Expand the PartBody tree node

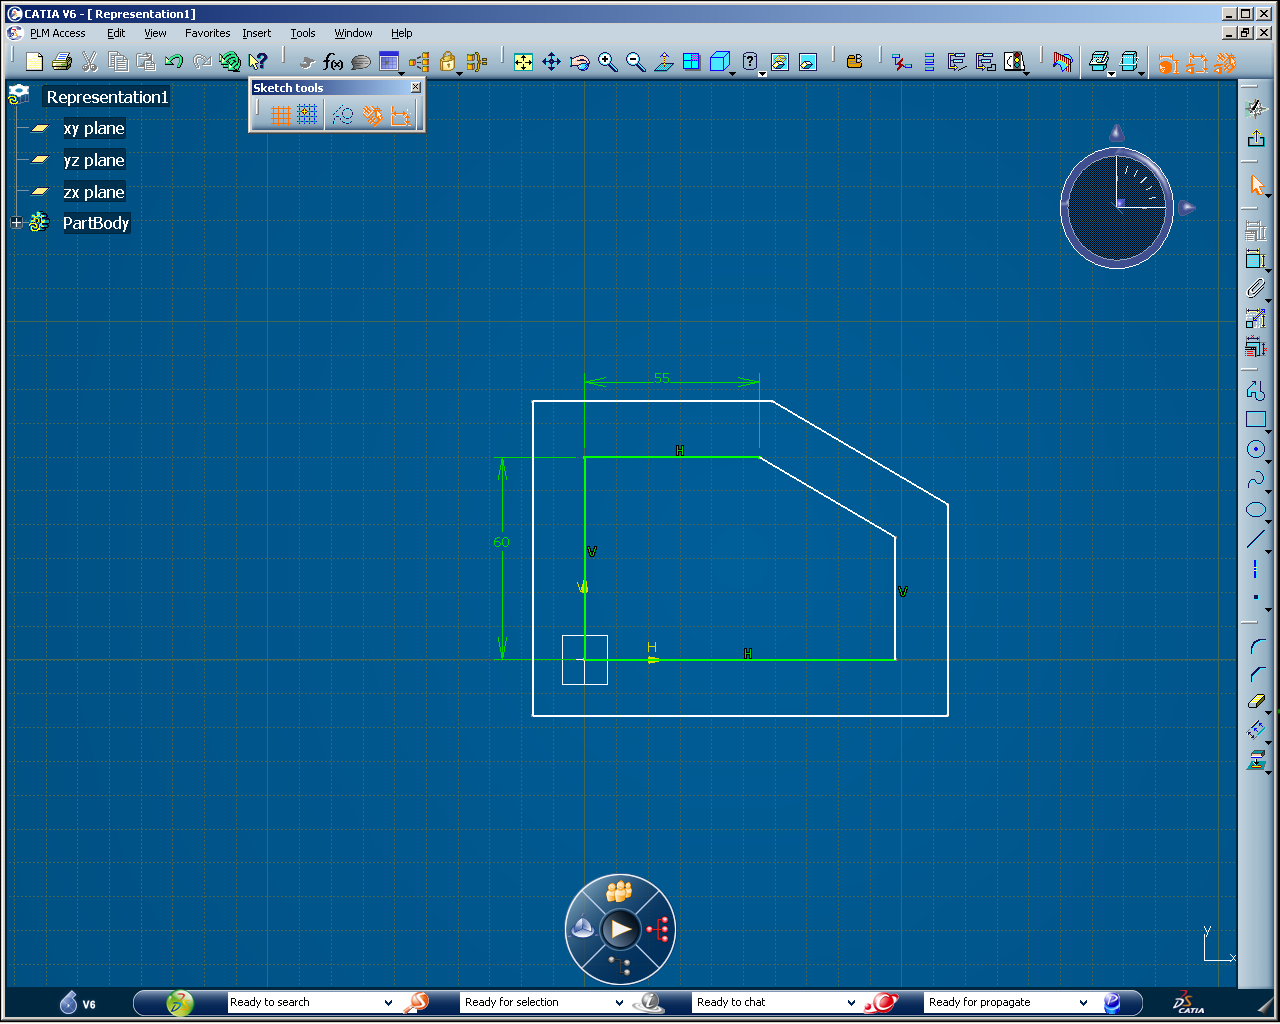tap(16, 223)
